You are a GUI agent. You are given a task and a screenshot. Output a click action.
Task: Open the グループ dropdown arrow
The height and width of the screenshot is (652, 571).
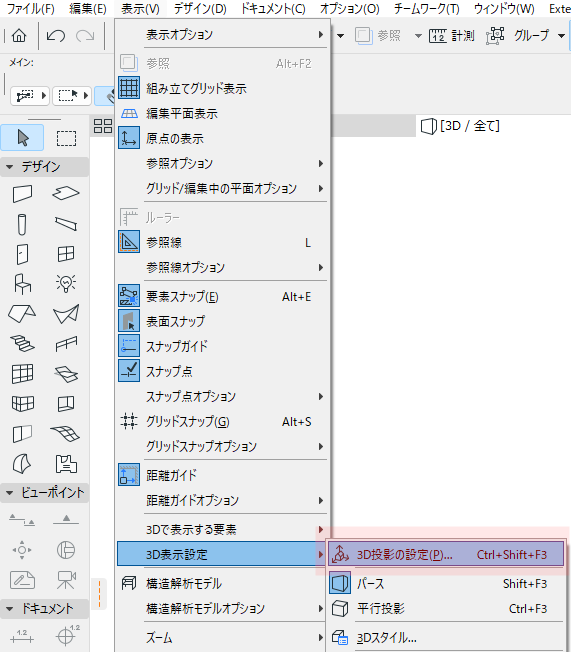(561, 36)
